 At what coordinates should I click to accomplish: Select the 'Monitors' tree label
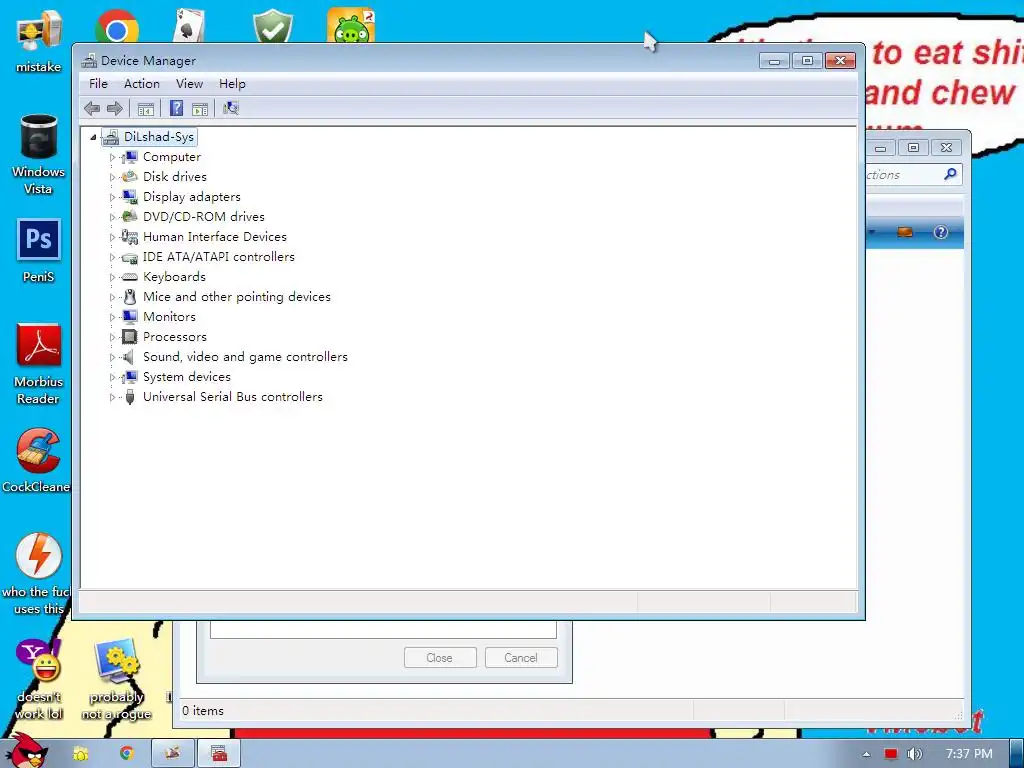(169, 317)
